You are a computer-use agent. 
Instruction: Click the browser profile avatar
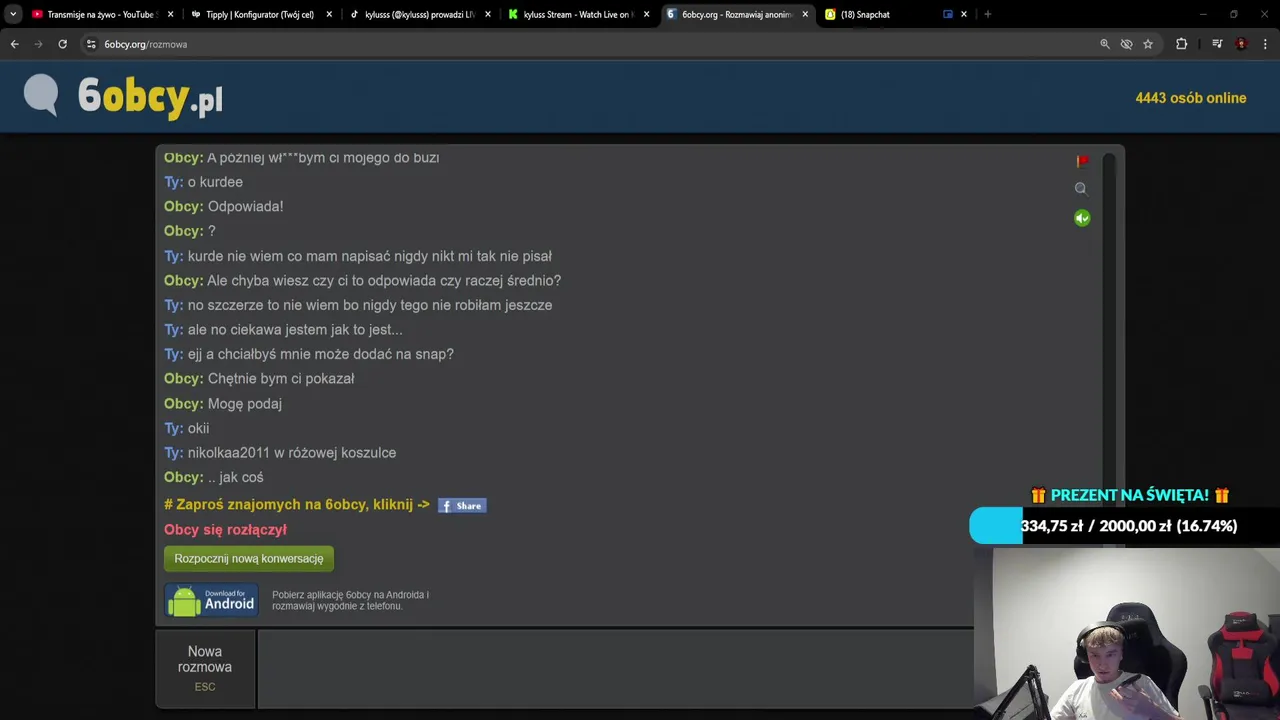(1241, 44)
